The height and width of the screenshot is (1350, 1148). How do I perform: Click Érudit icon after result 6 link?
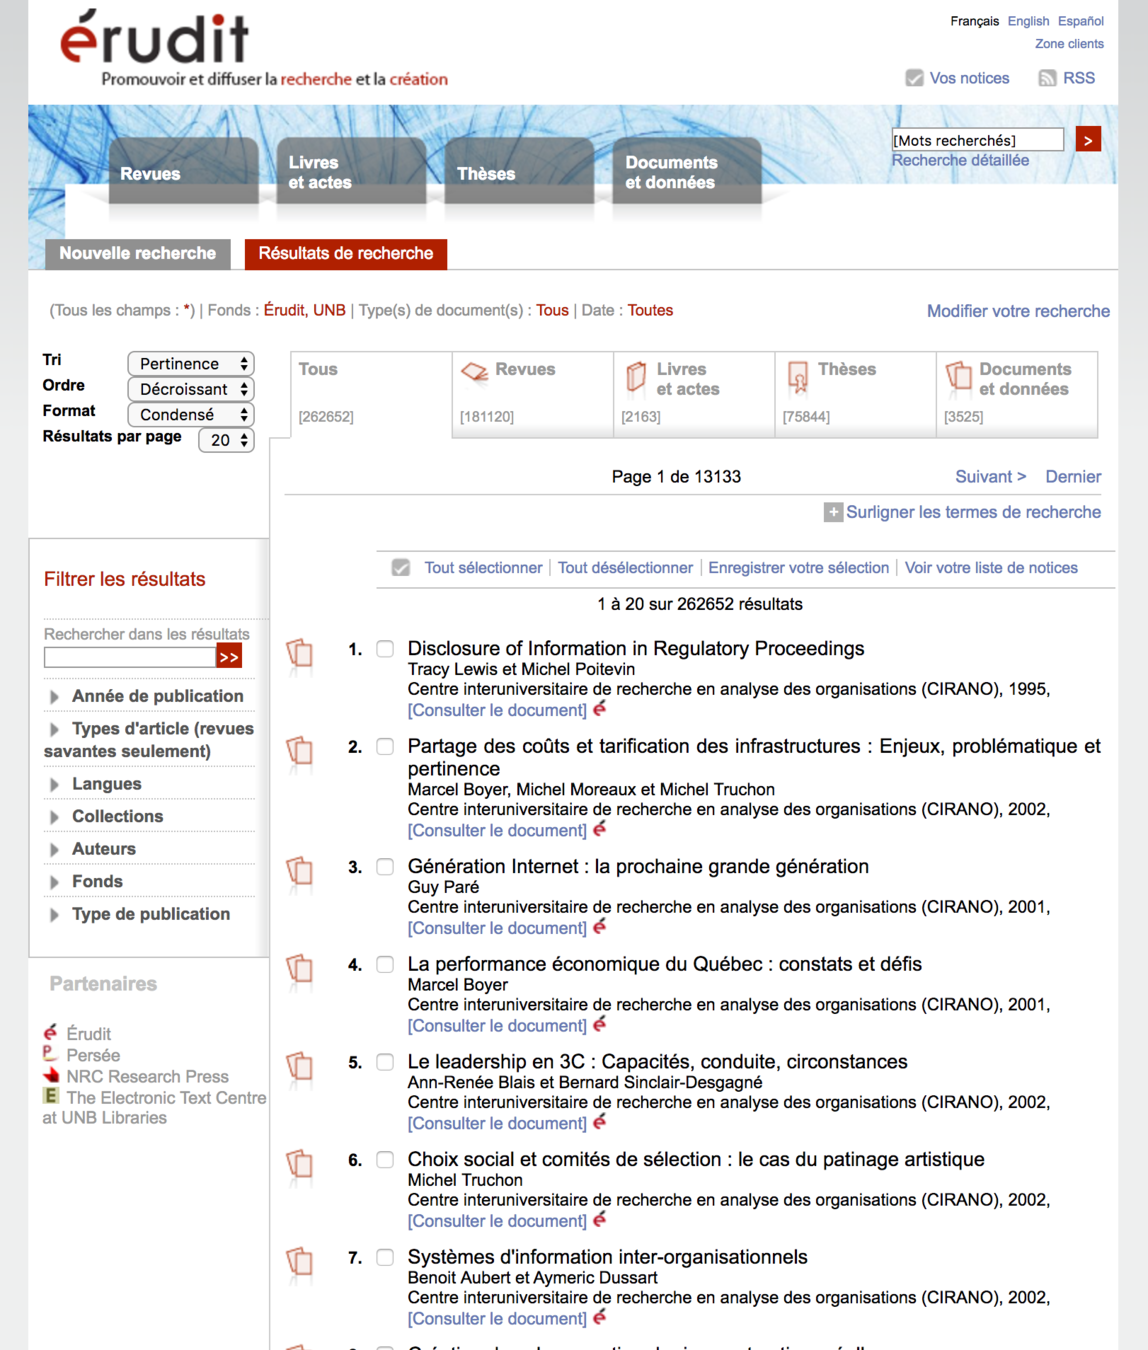pos(600,1220)
